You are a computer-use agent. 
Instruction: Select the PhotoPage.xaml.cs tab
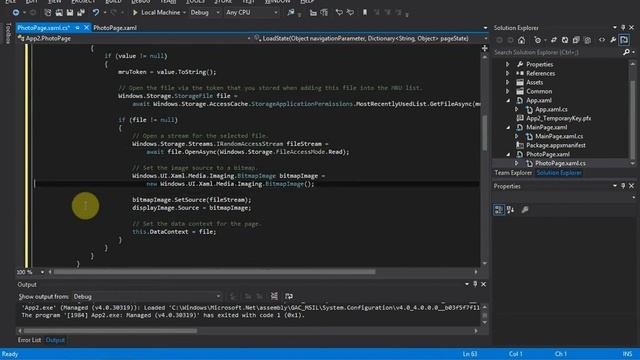point(44,28)
